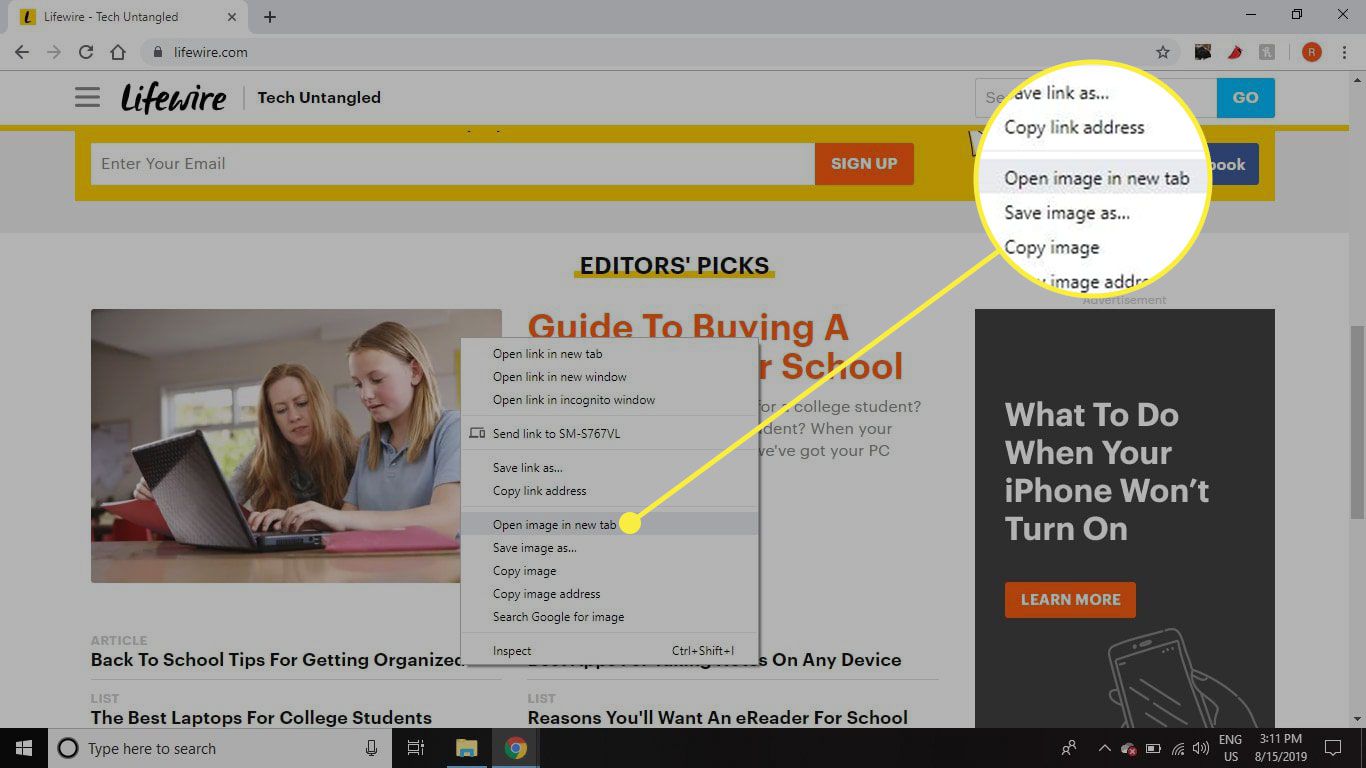This screenshot has width=1366, height=768.
Task: Choose Open image in new tab
Action: click(609, 525)
